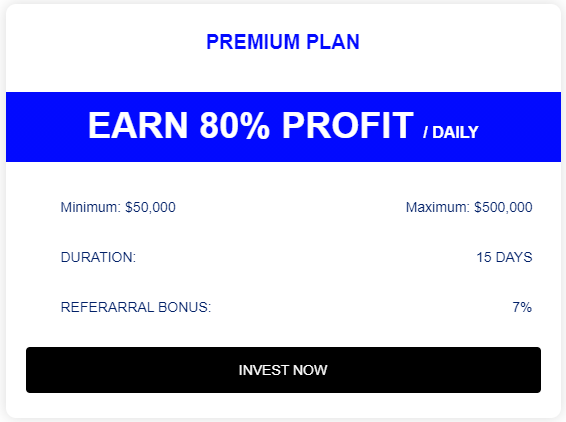This screenshot has width=566, height=422.
Task: Click the $50,000 minimum amount
Action: point(150,207)
